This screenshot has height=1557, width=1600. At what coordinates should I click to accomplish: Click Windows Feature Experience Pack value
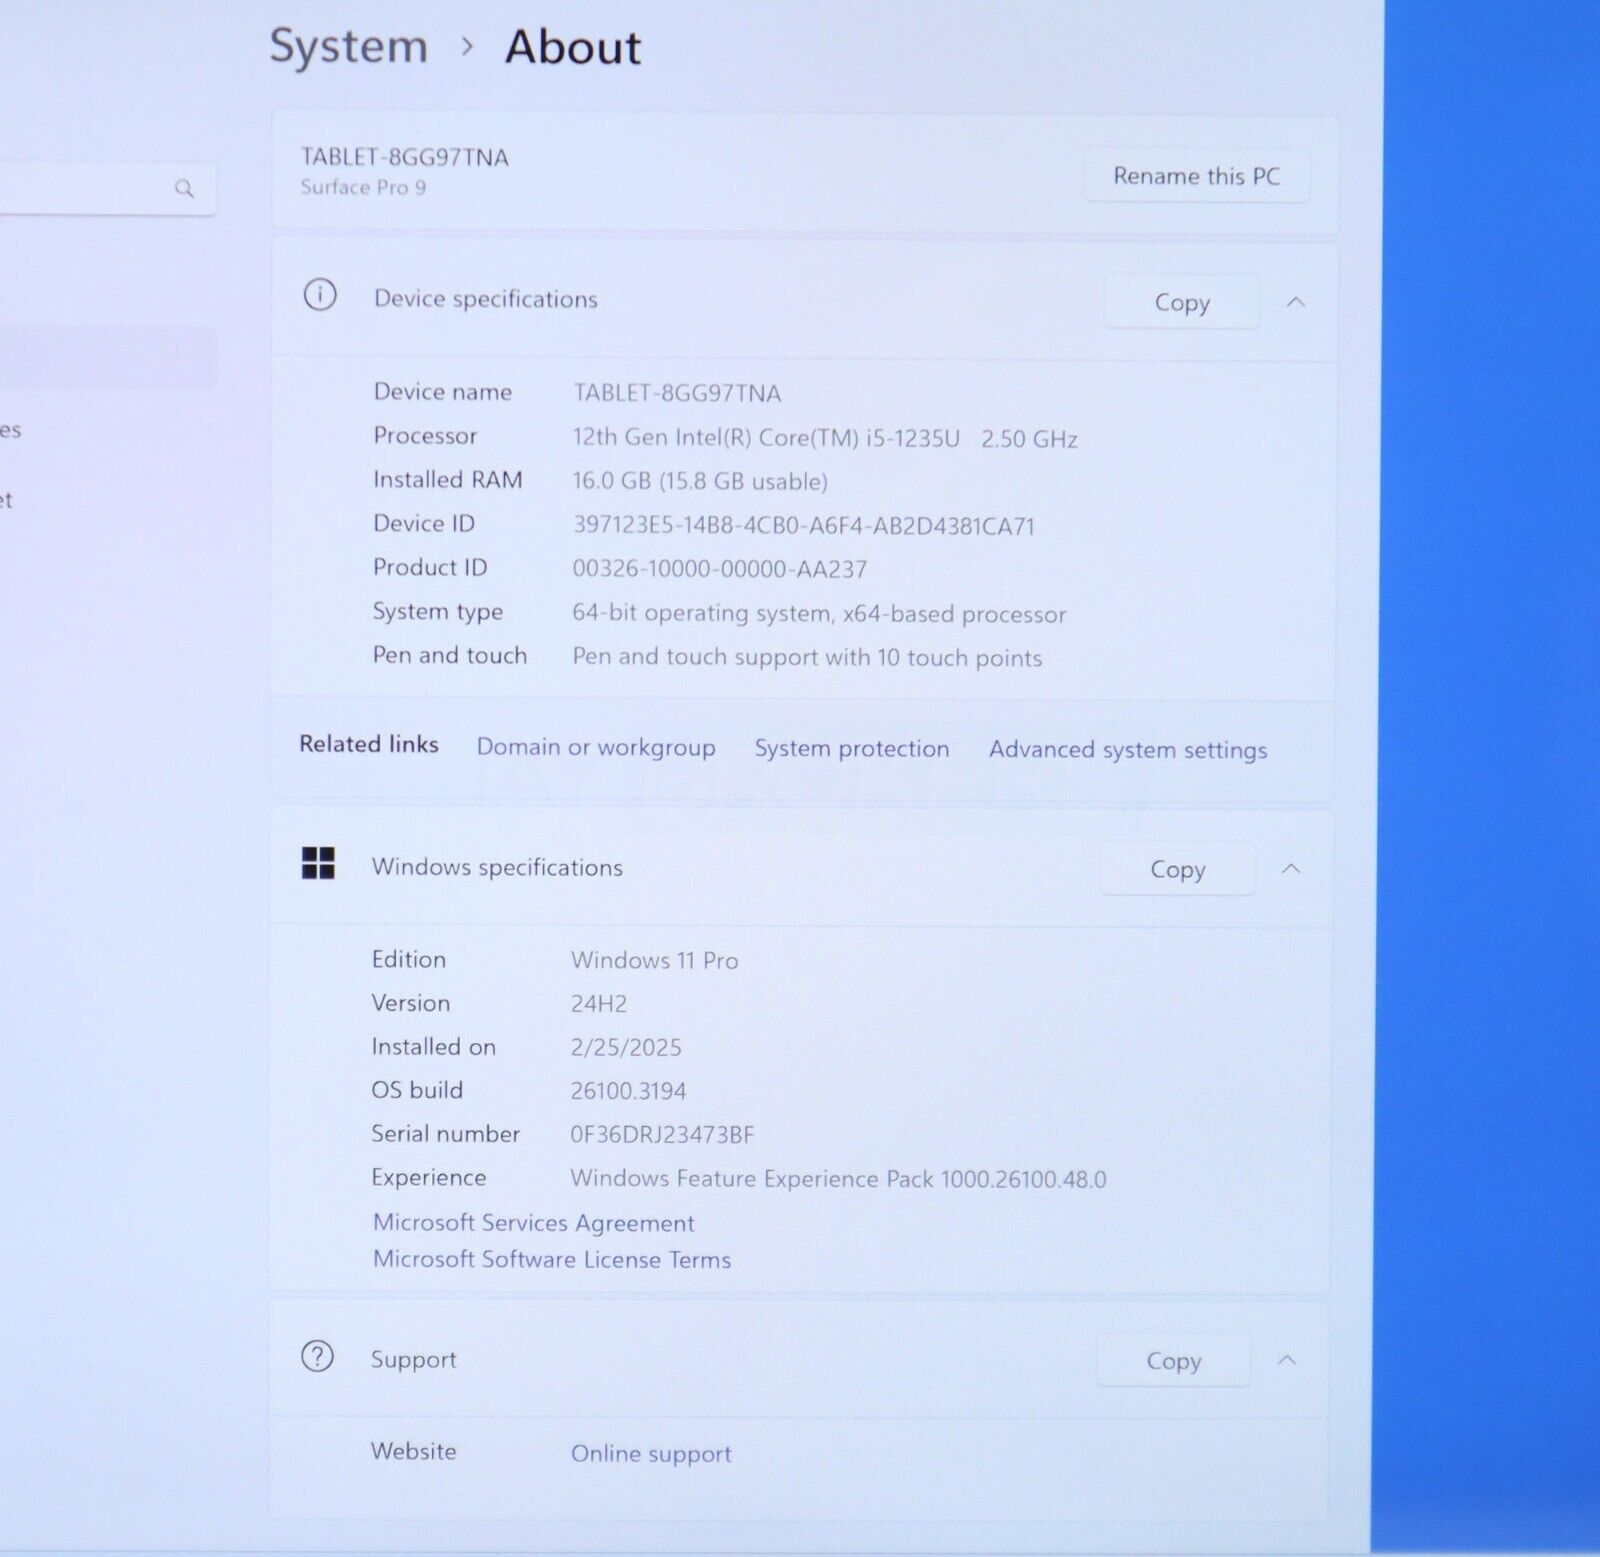point(838,1179)
